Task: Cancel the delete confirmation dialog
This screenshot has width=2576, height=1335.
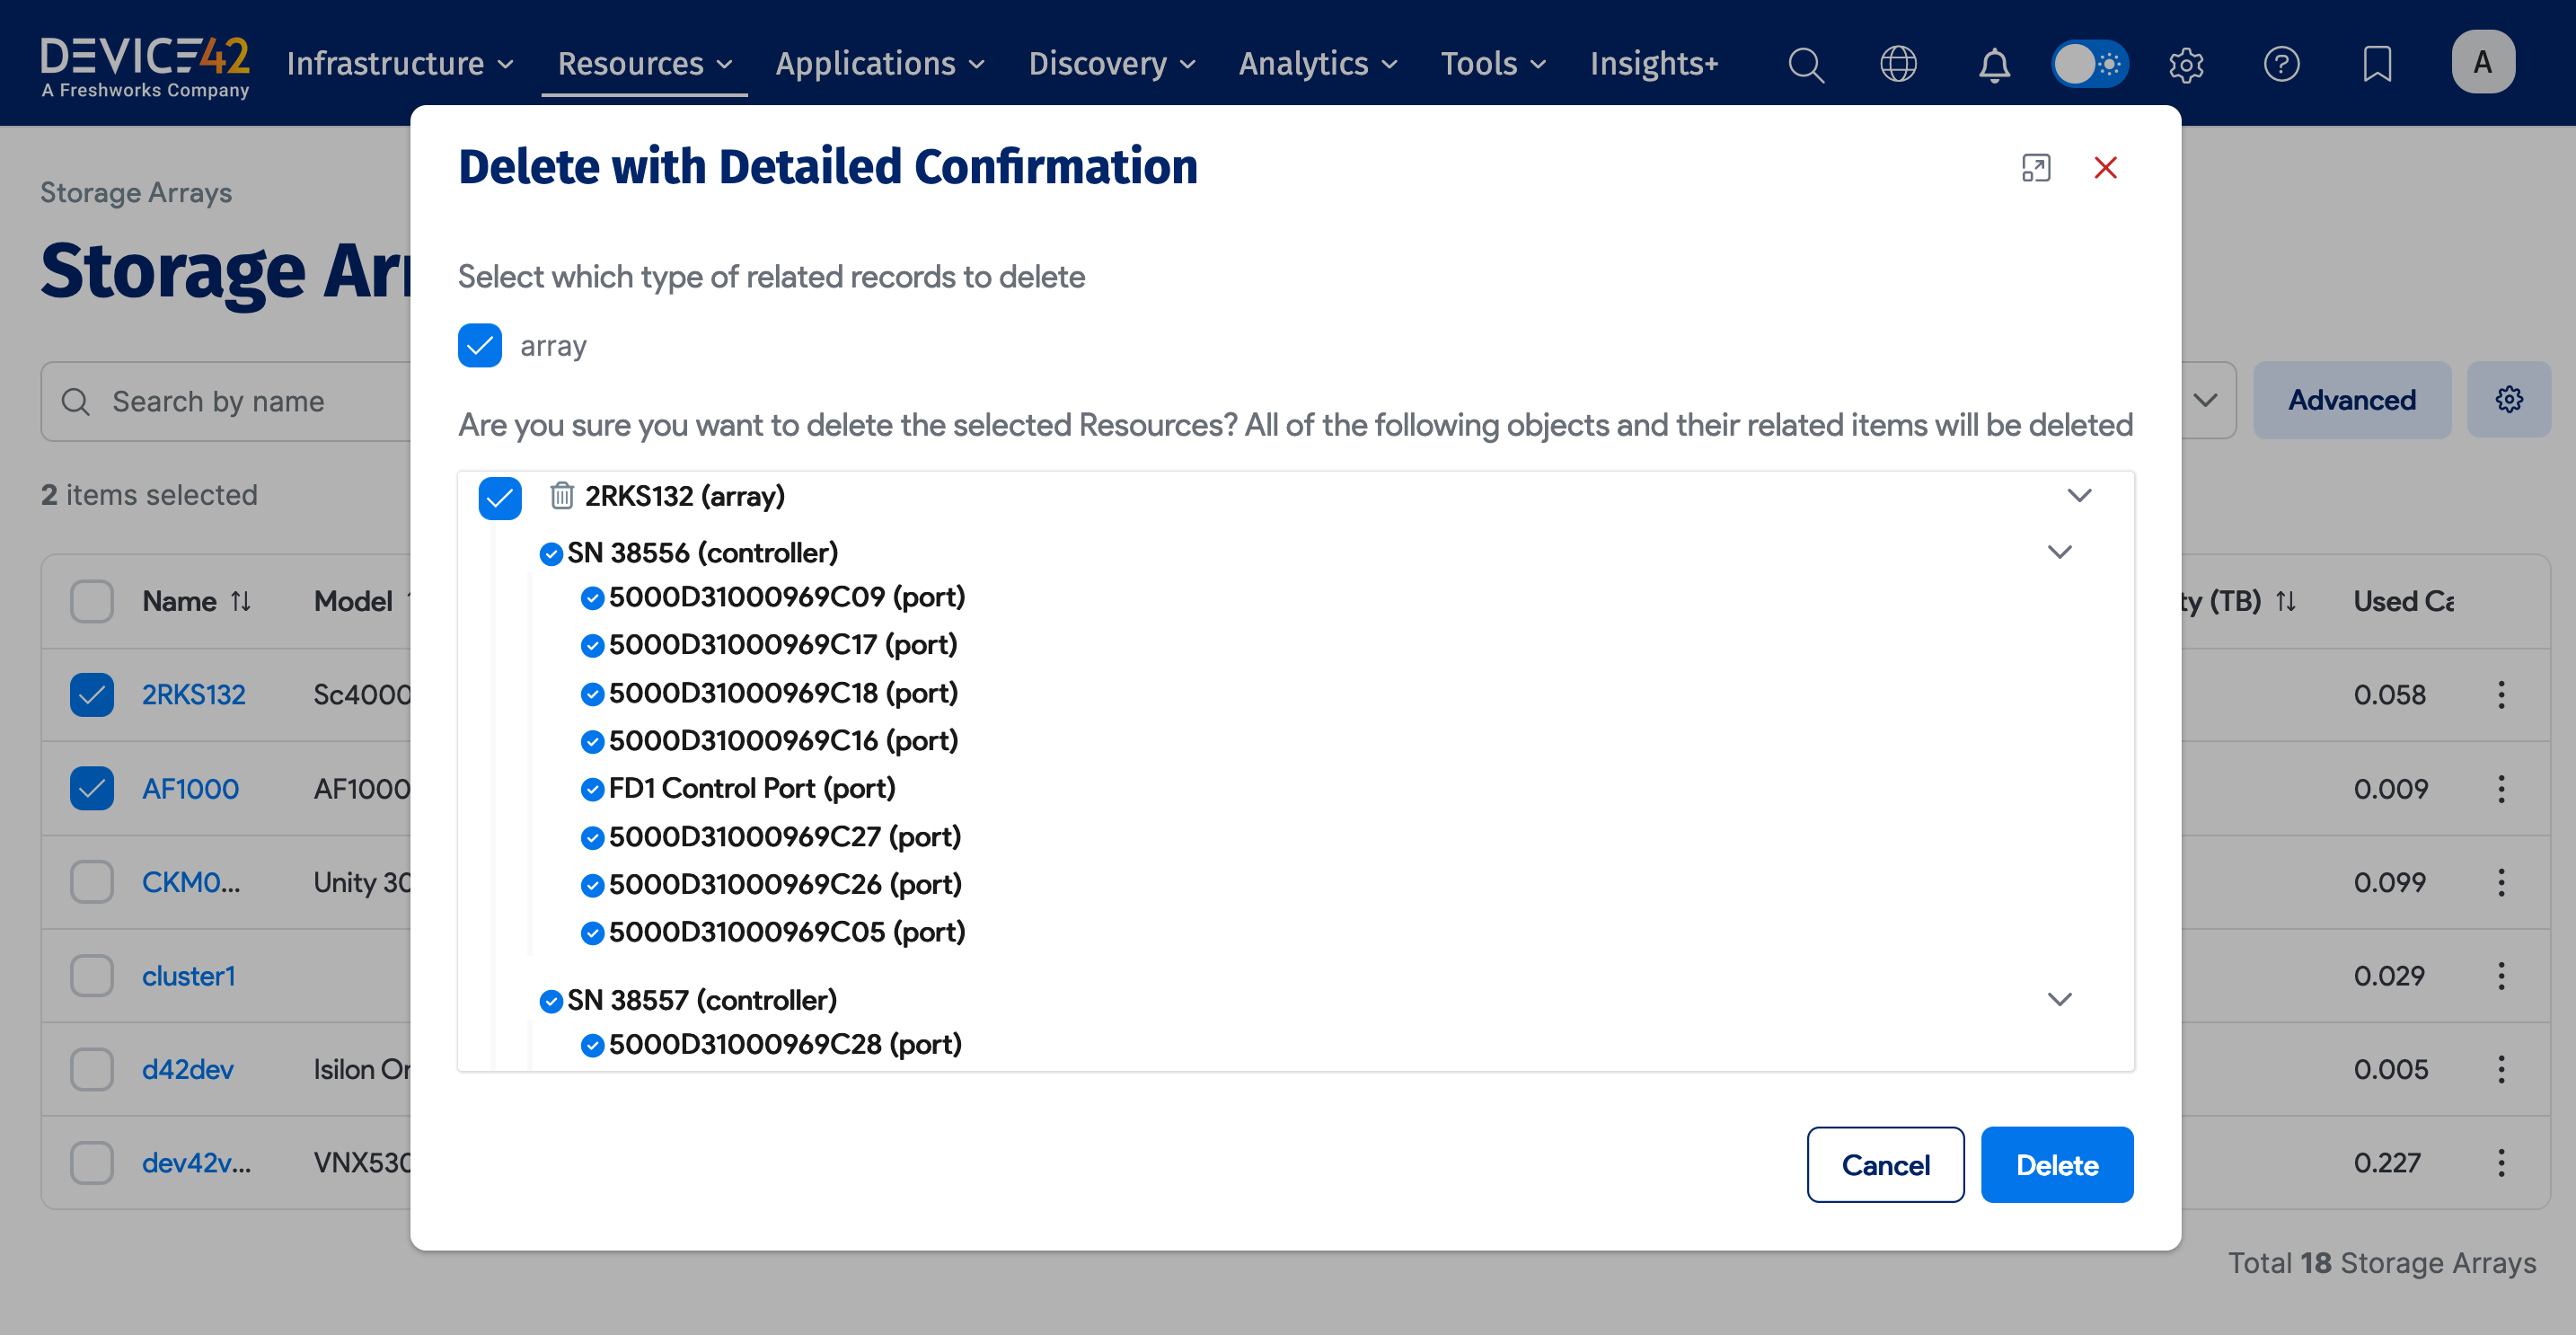Action: (1885, 1164)
